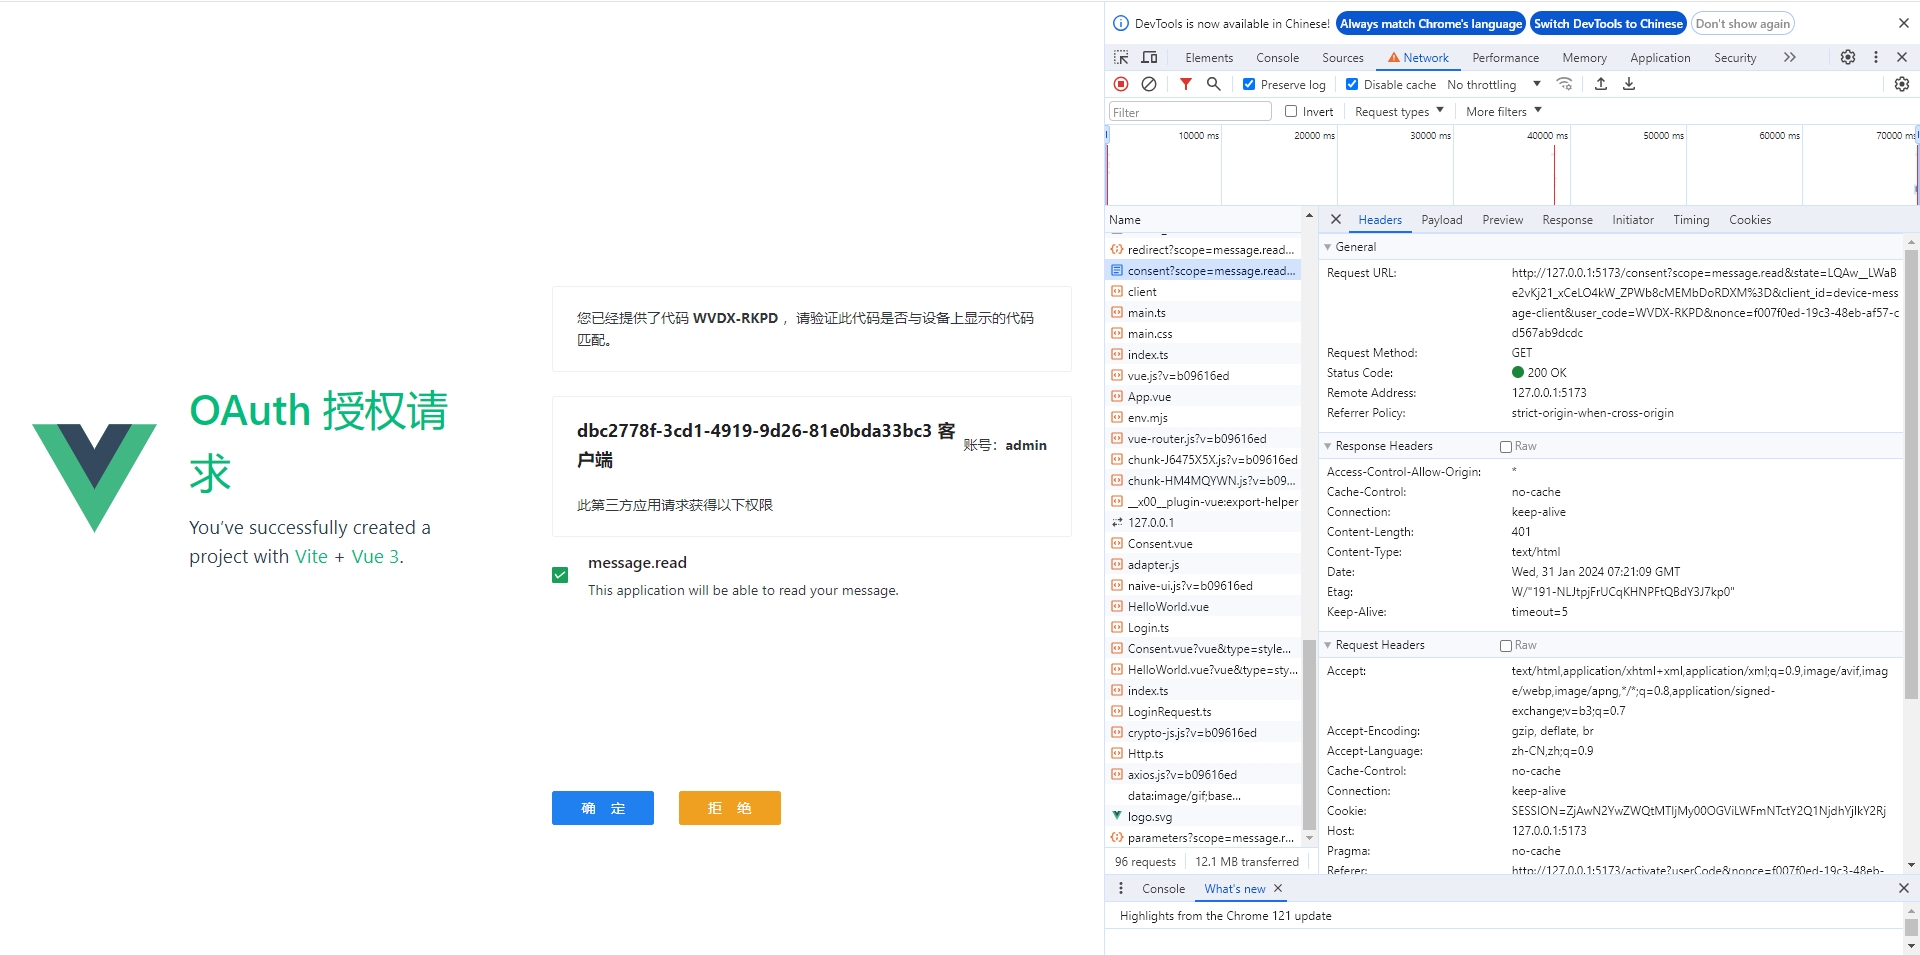This screenshot has width=1920, height=955.
Task: Click the blue 确定 confirm button
Action: click(602, 808)
